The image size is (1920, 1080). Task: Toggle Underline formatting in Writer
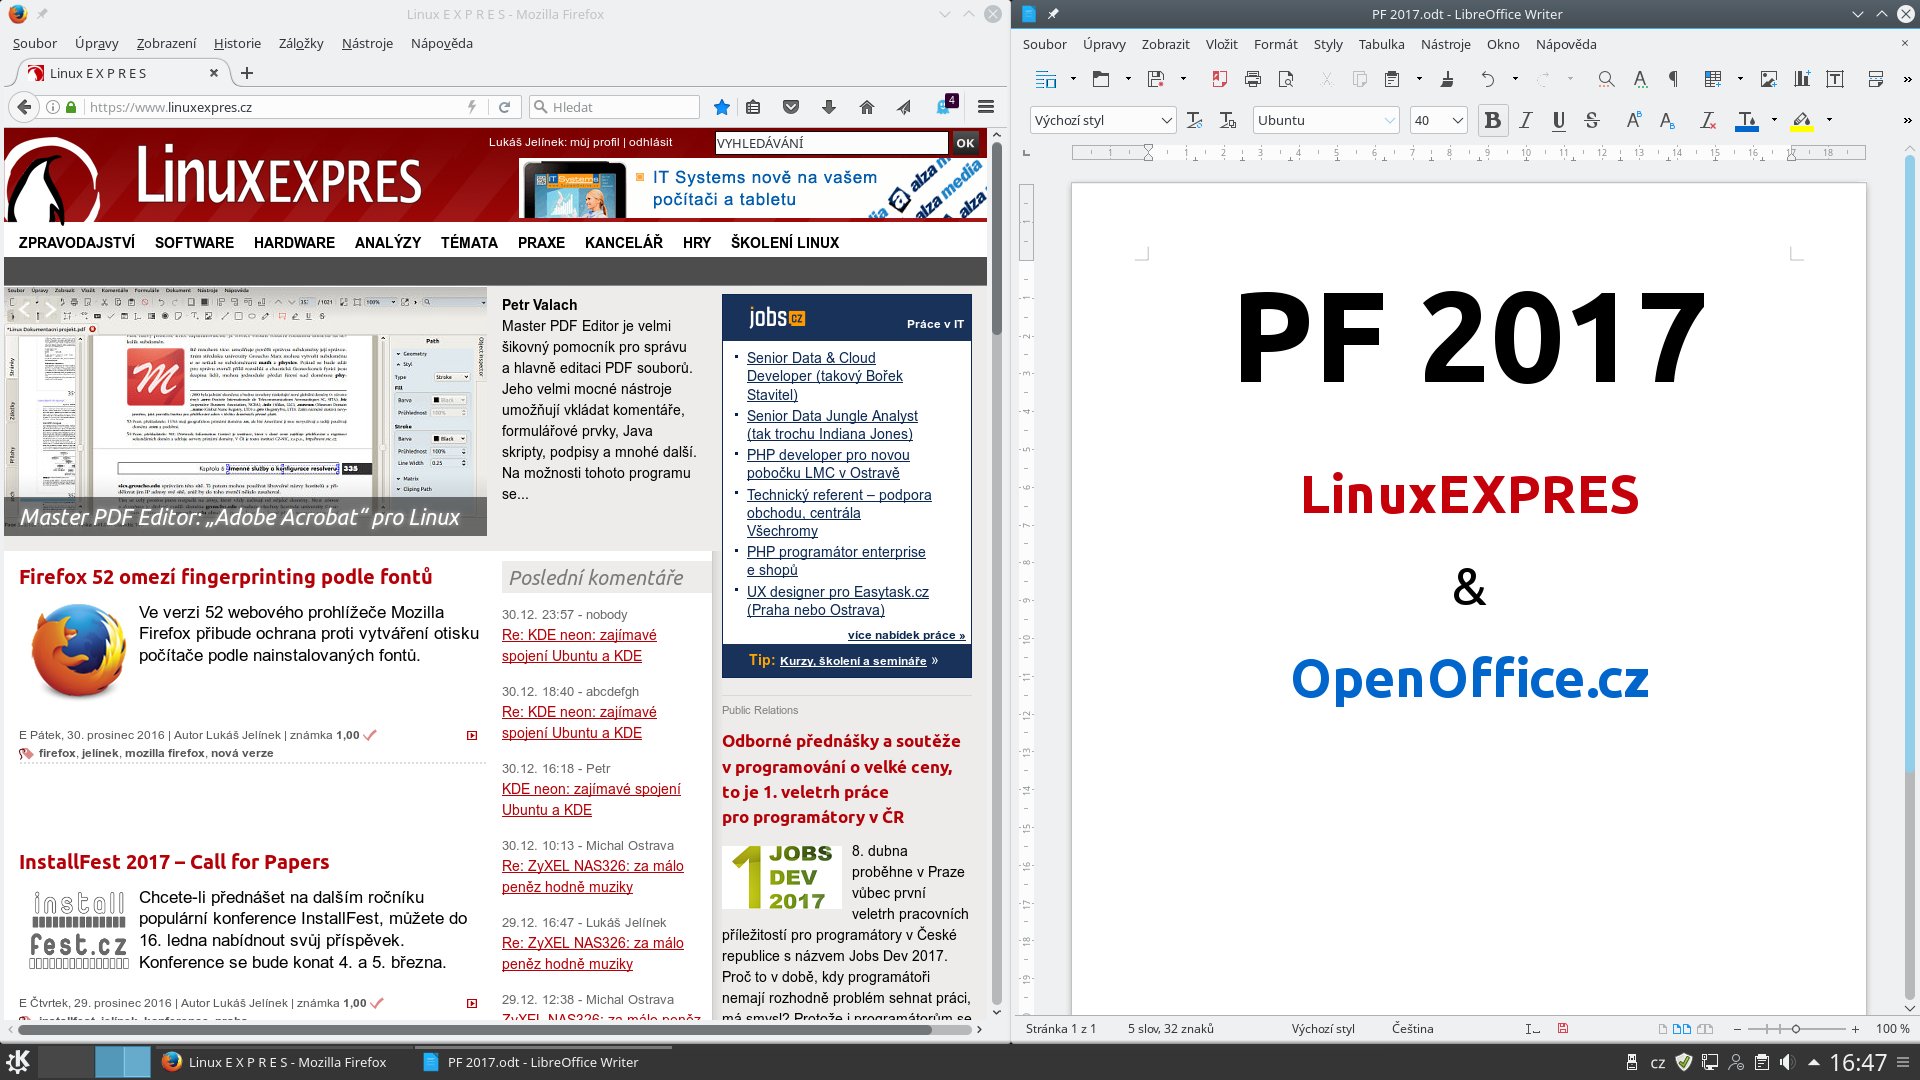(x=1559, y=120)
